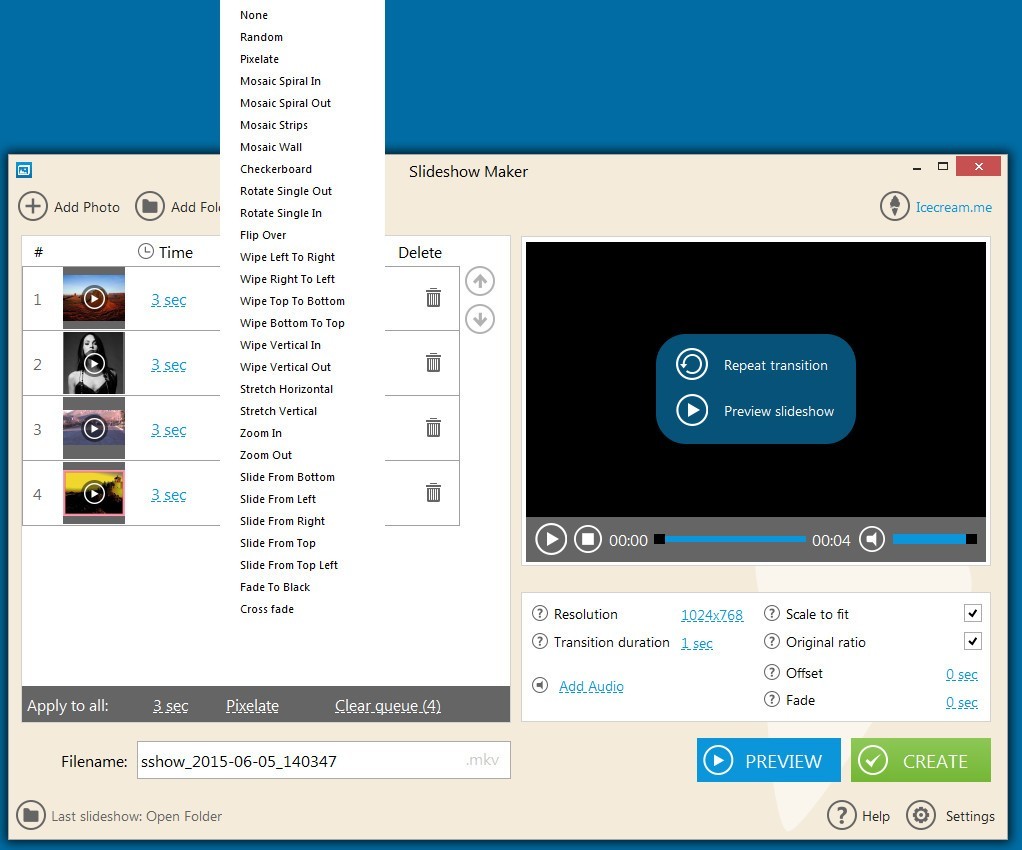
Task: Move selected photo up with arrow icon
Action: click(x=479, y=281)
